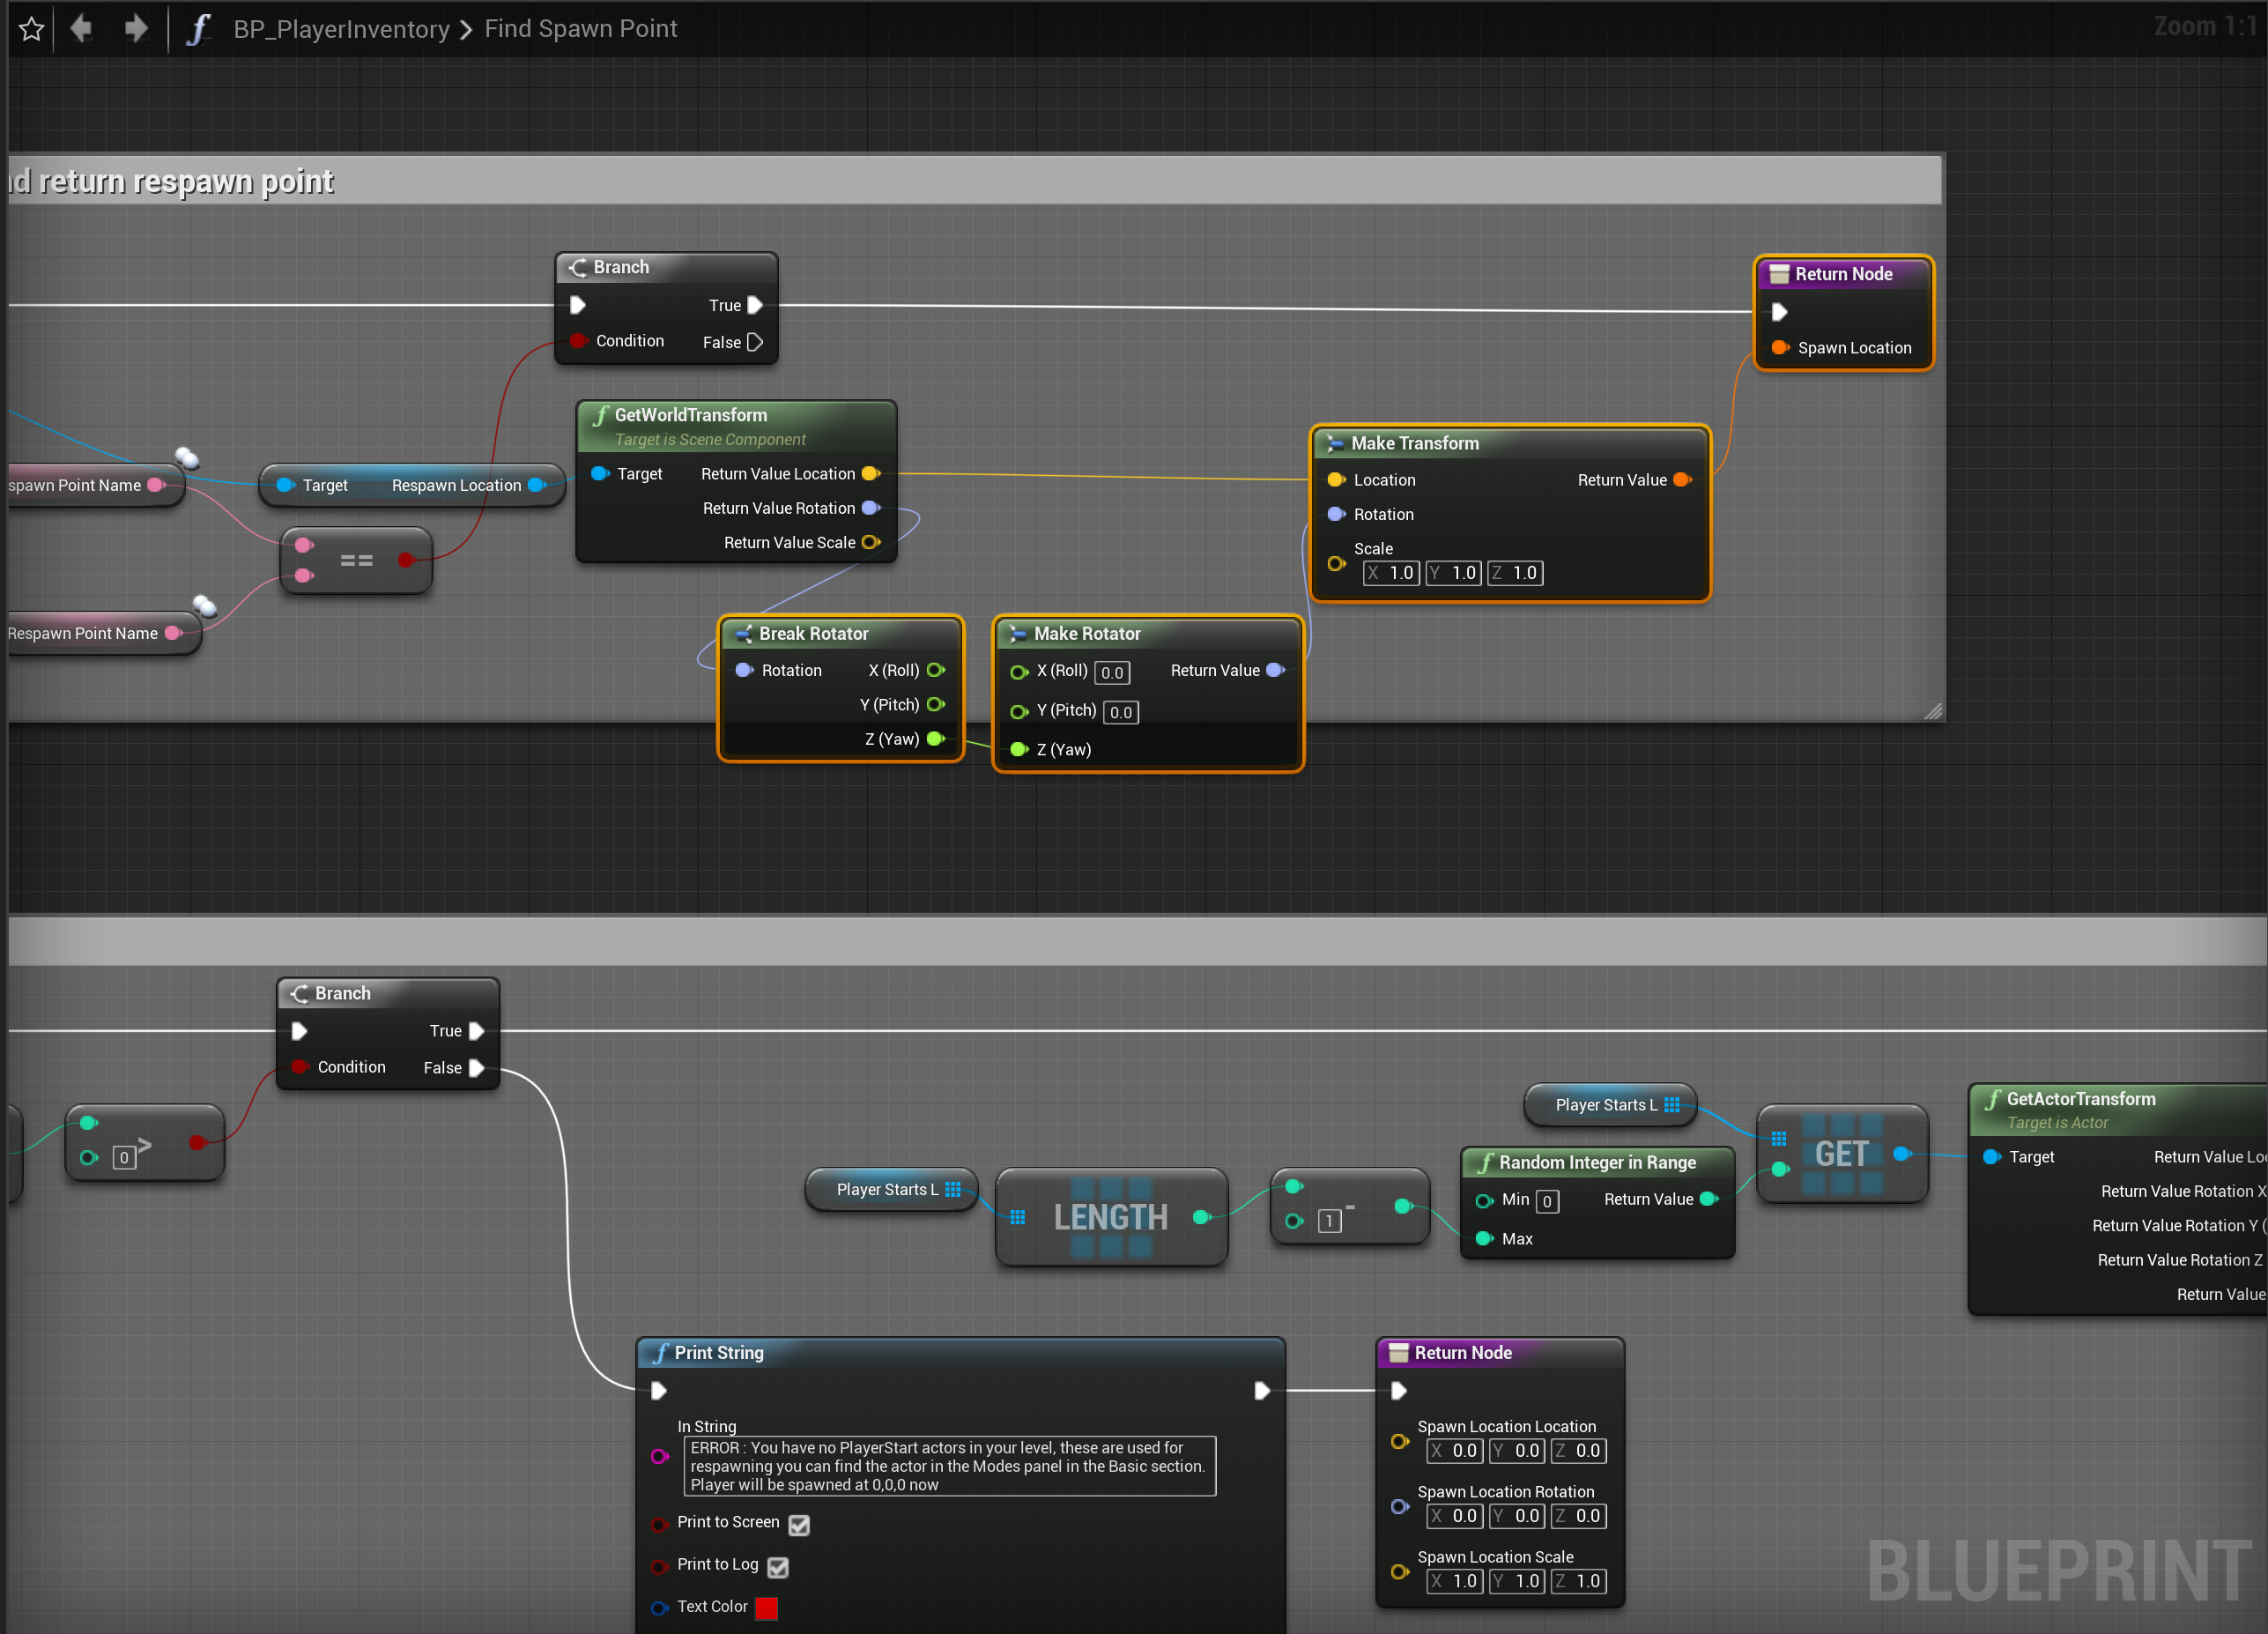2268x1634 pixels.
Task: Click the Random Integer in Range Min field
Action: pos(1546,1201)
